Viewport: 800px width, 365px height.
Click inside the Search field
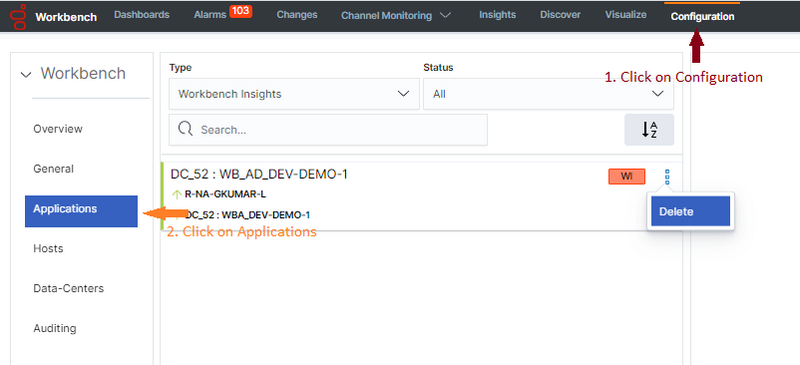(328, 130)
